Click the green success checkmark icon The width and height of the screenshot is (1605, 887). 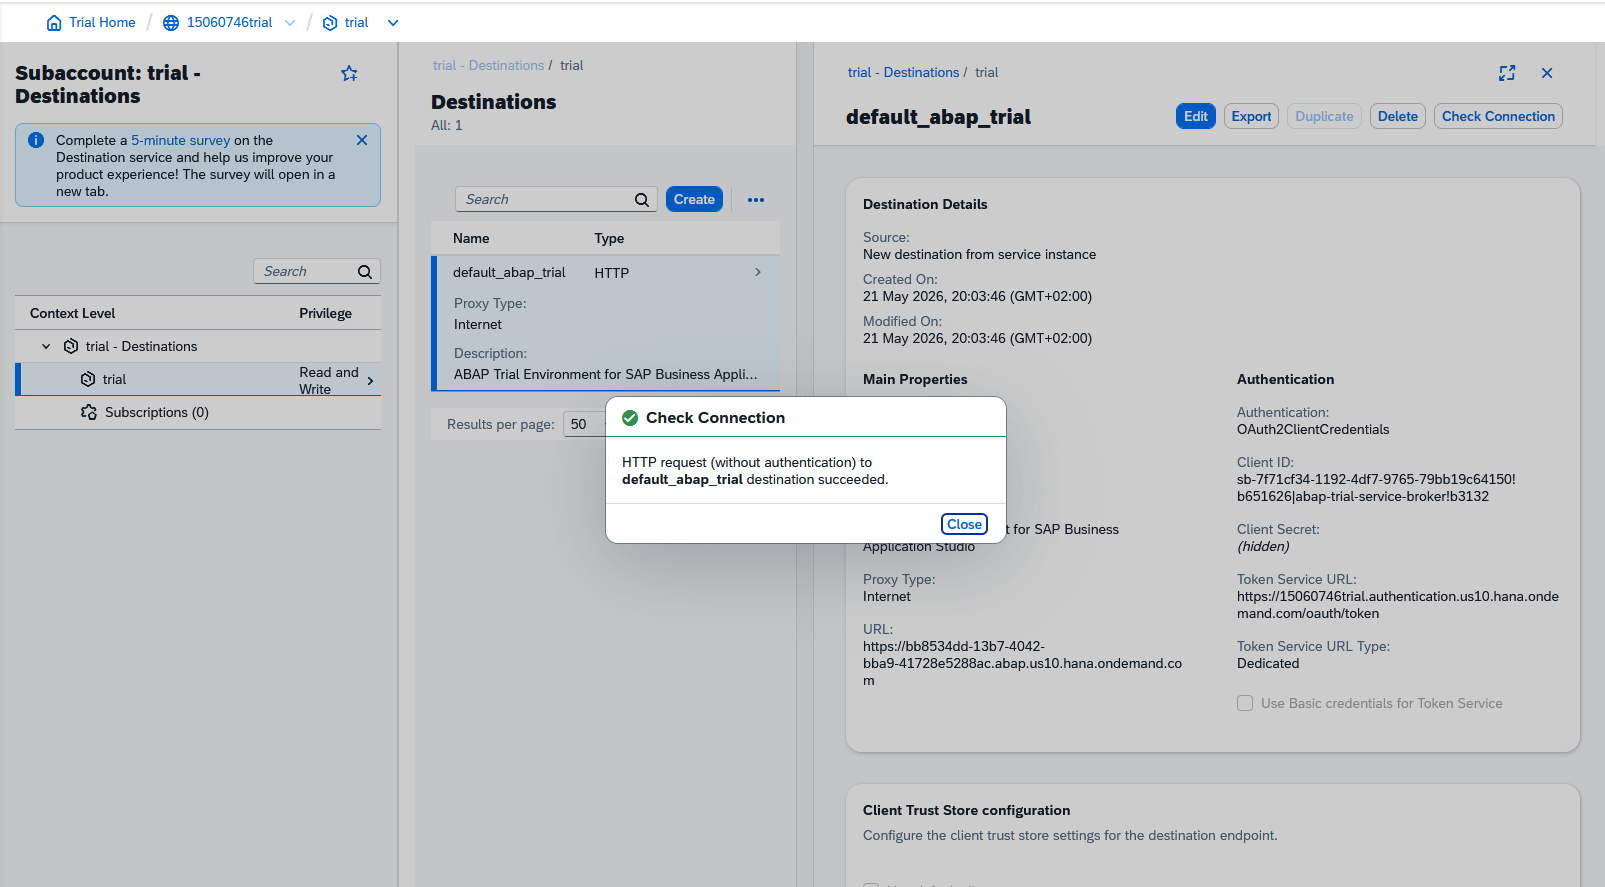[x=630, y=418]
